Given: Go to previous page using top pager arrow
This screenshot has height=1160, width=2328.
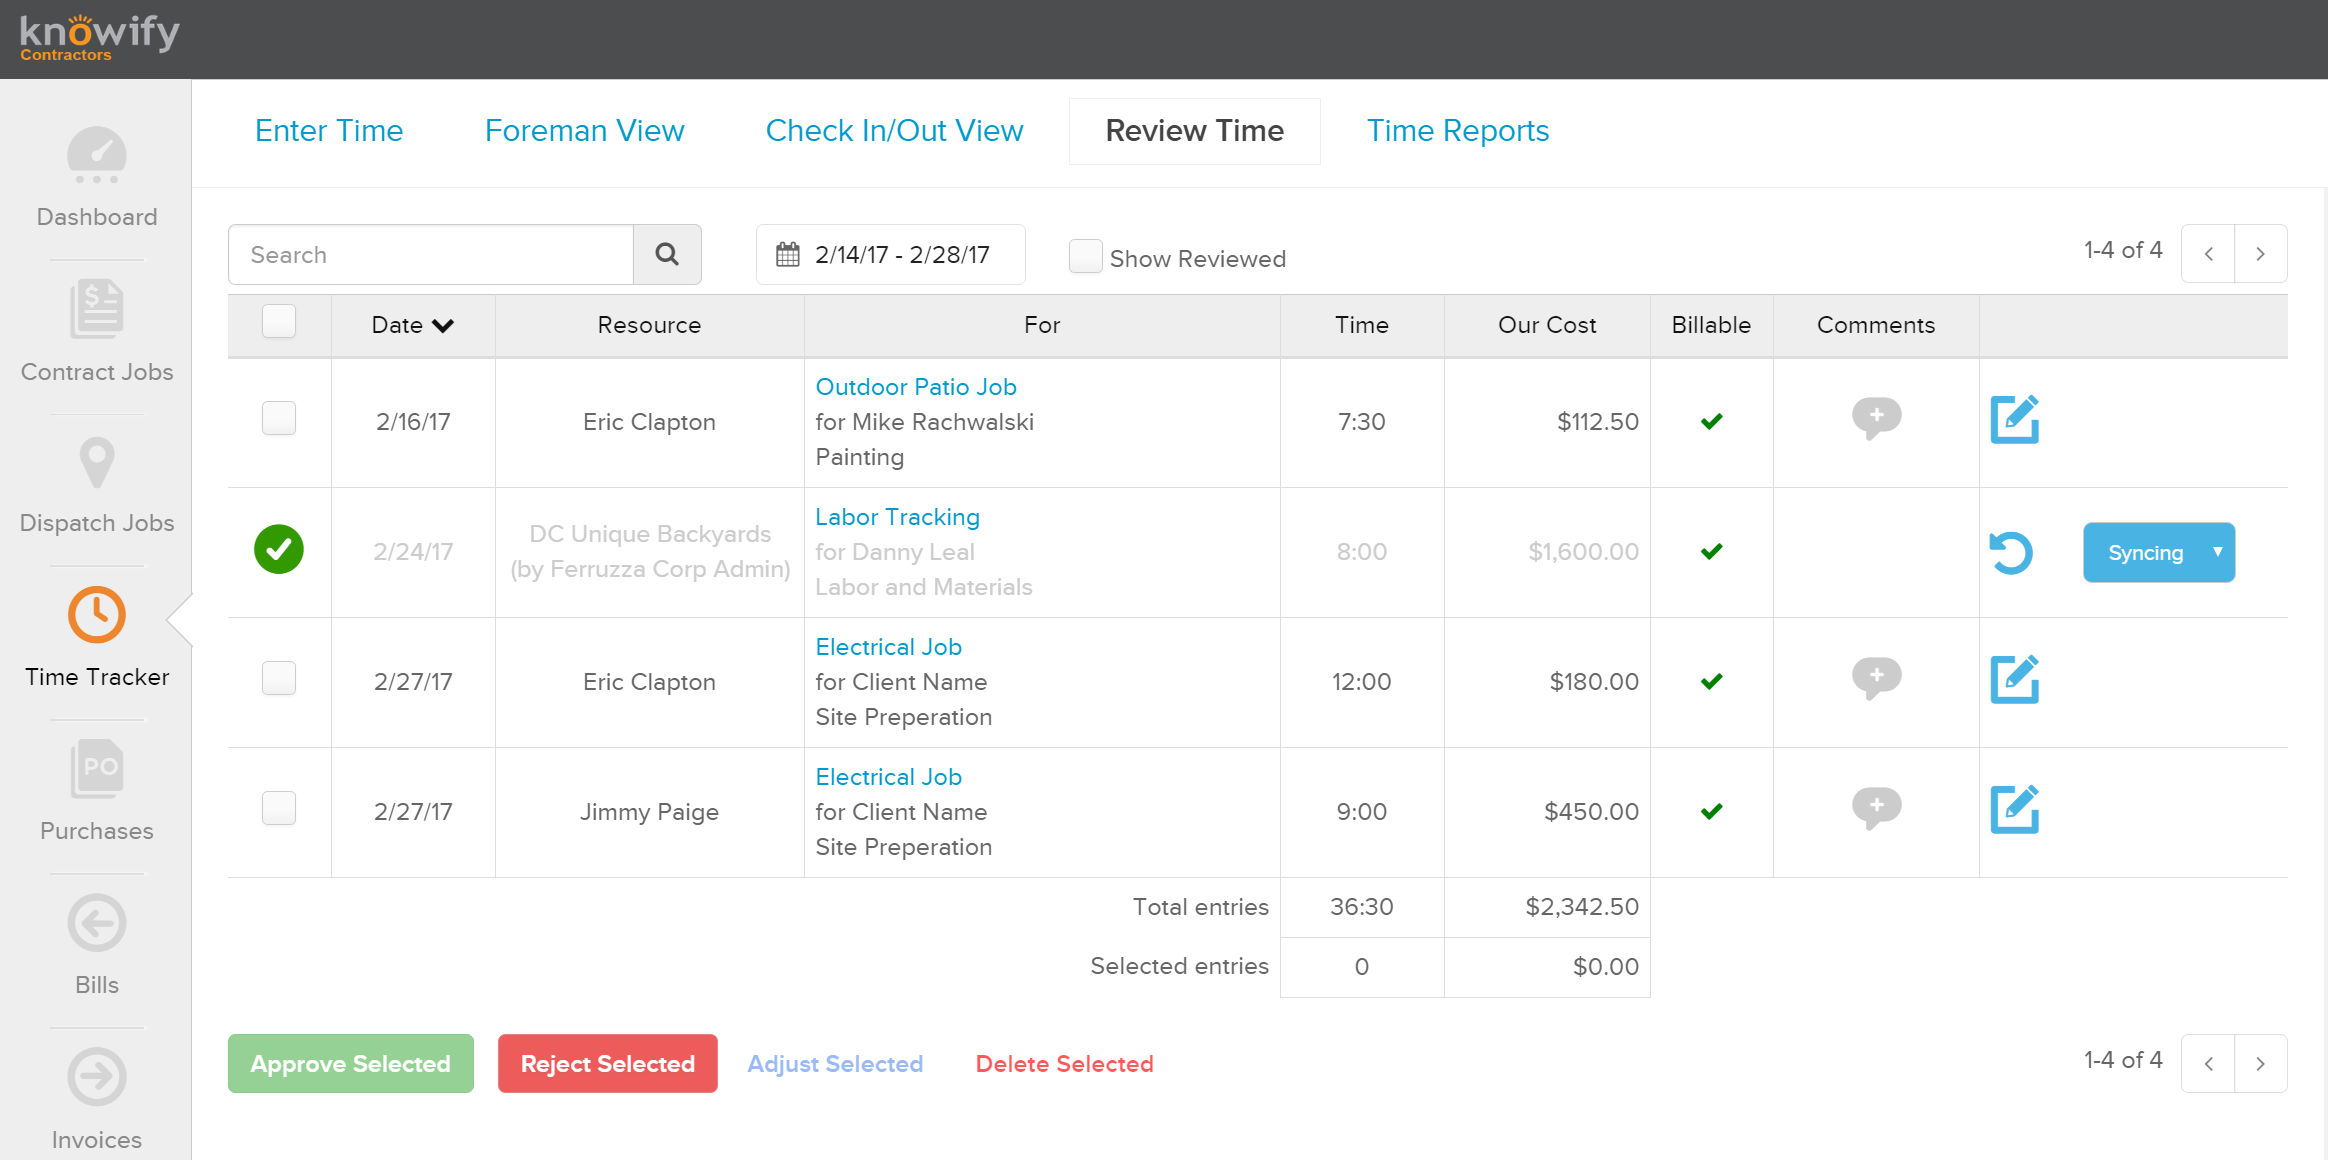Looking at the screenshot, I should [x=2208, y=254].
